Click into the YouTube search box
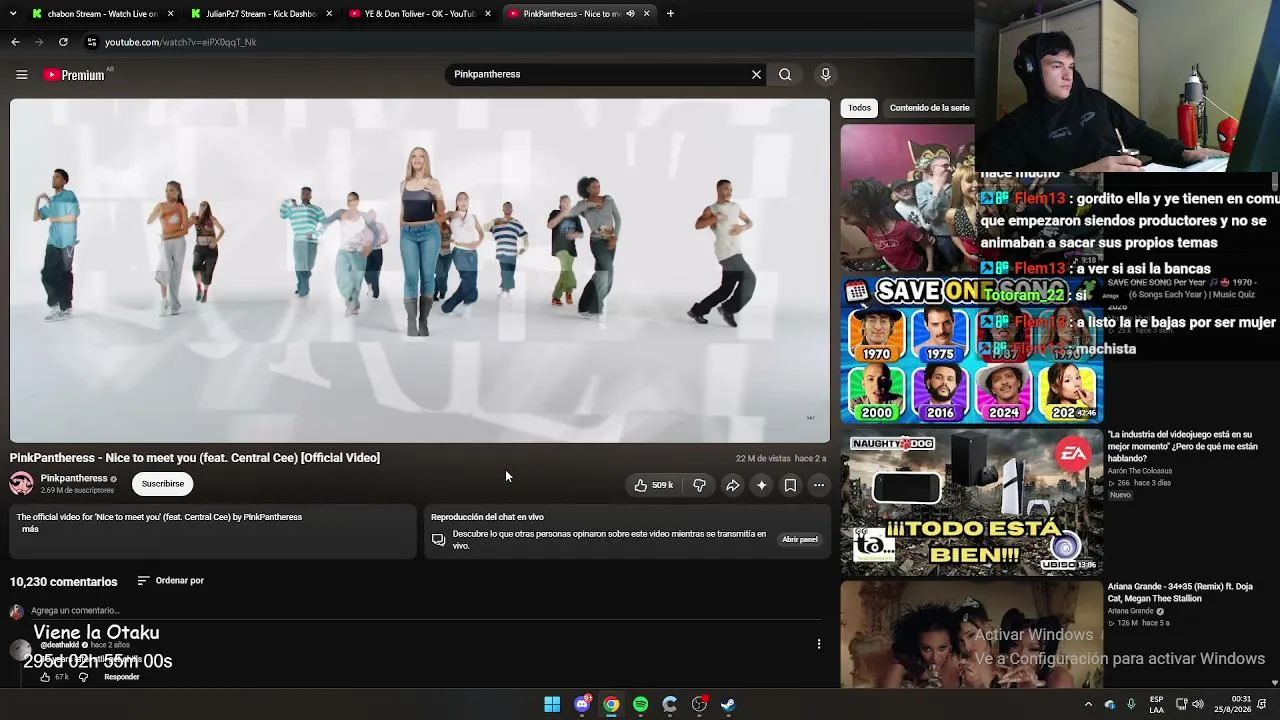Image resolution: width=1280 pixels, height=720 pixels. [600, 74]
